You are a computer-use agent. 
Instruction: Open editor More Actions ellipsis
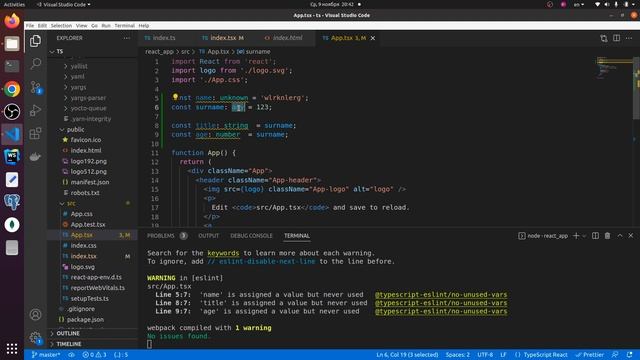(629, 38)
